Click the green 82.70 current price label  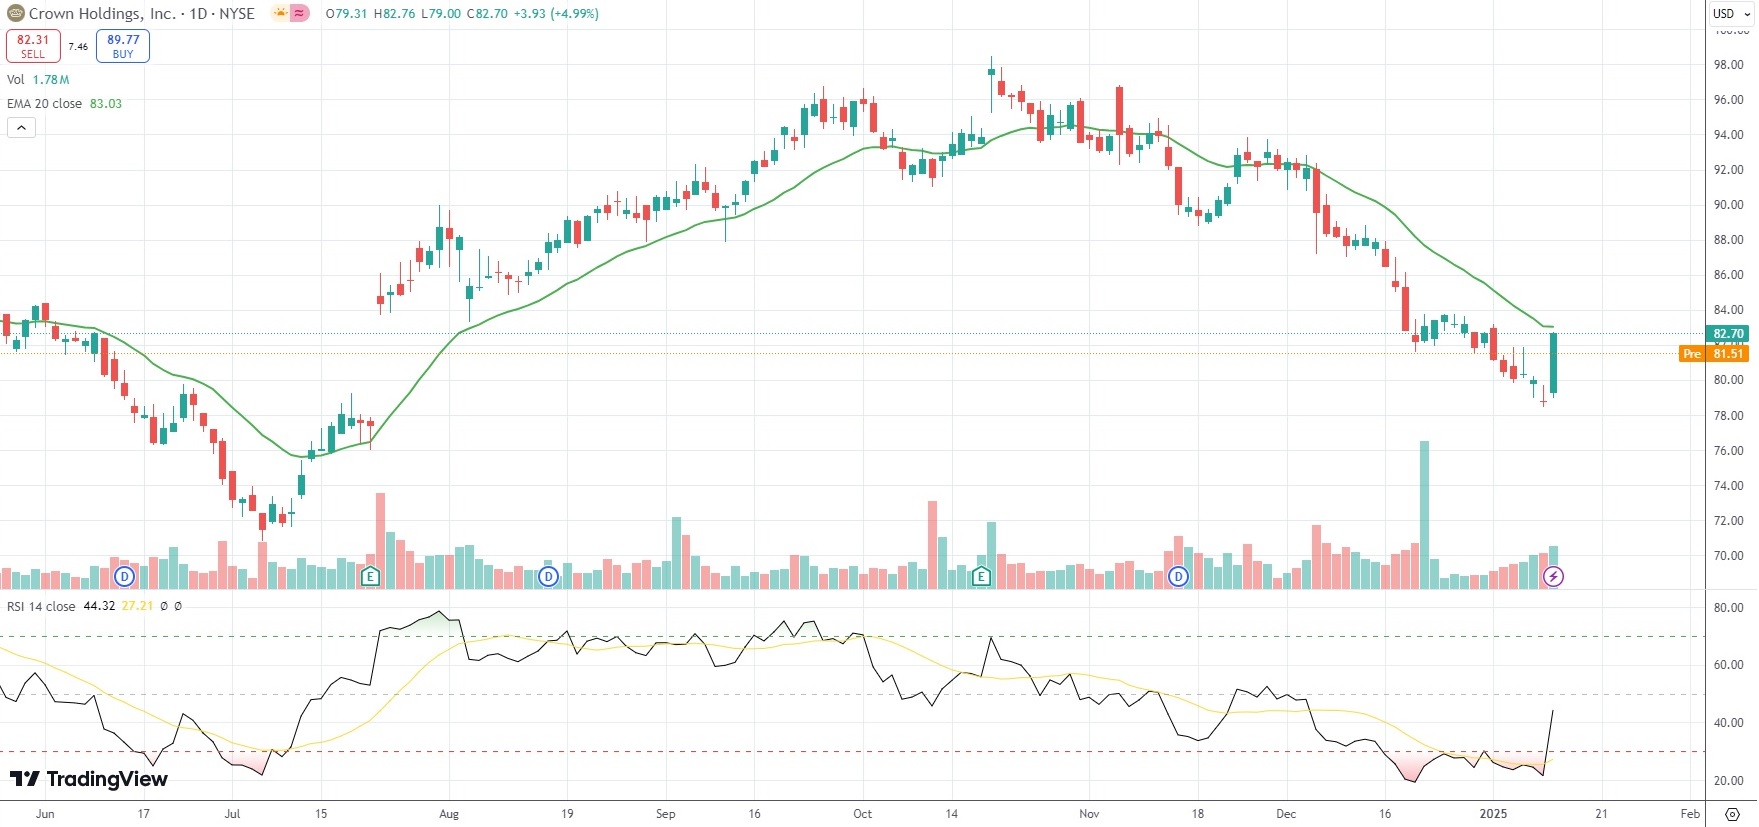[x=1728, y=334]
